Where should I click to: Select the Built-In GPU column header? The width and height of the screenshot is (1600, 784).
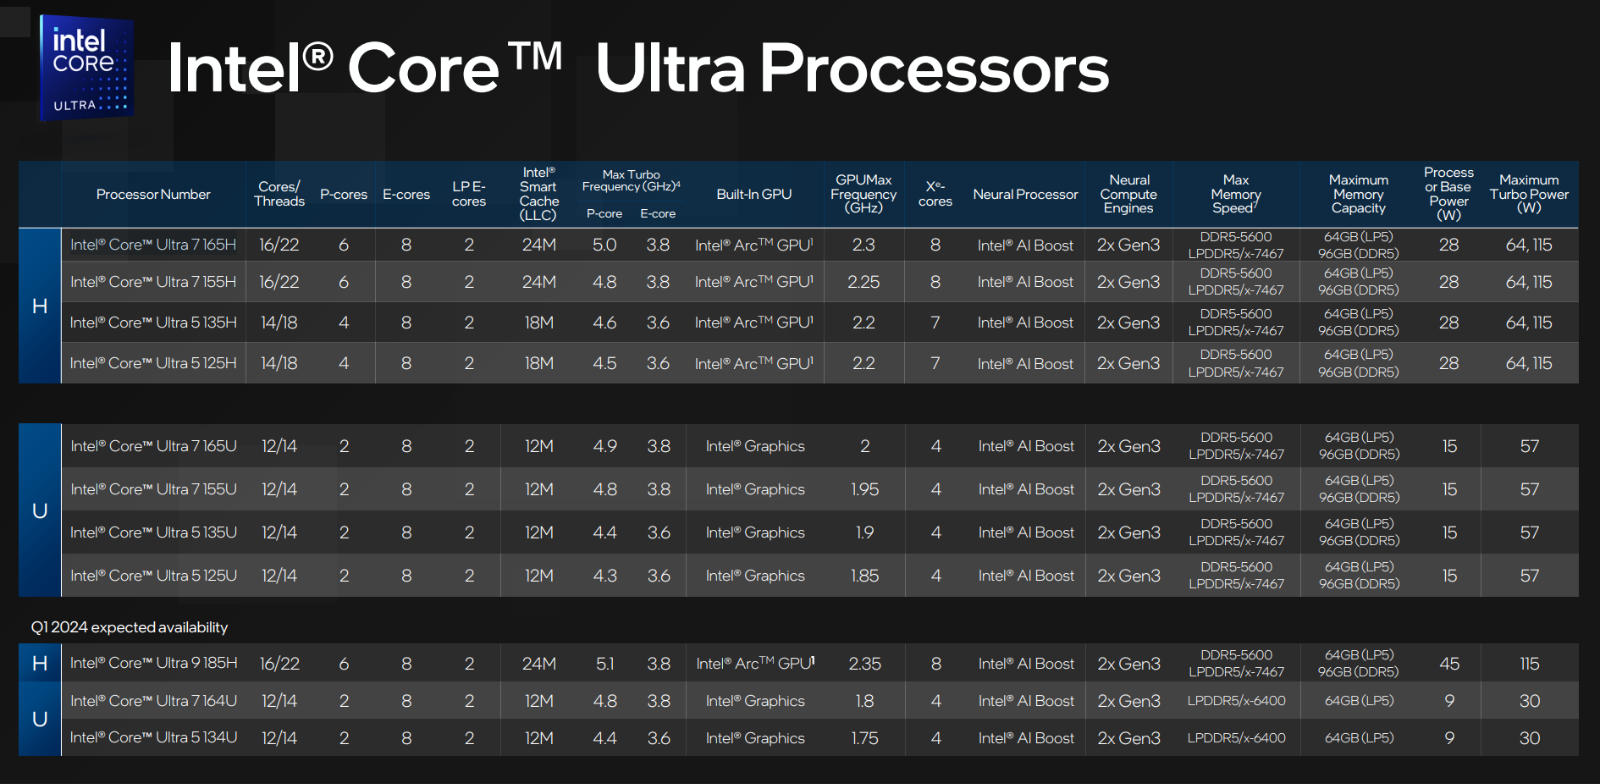point(754,194)
